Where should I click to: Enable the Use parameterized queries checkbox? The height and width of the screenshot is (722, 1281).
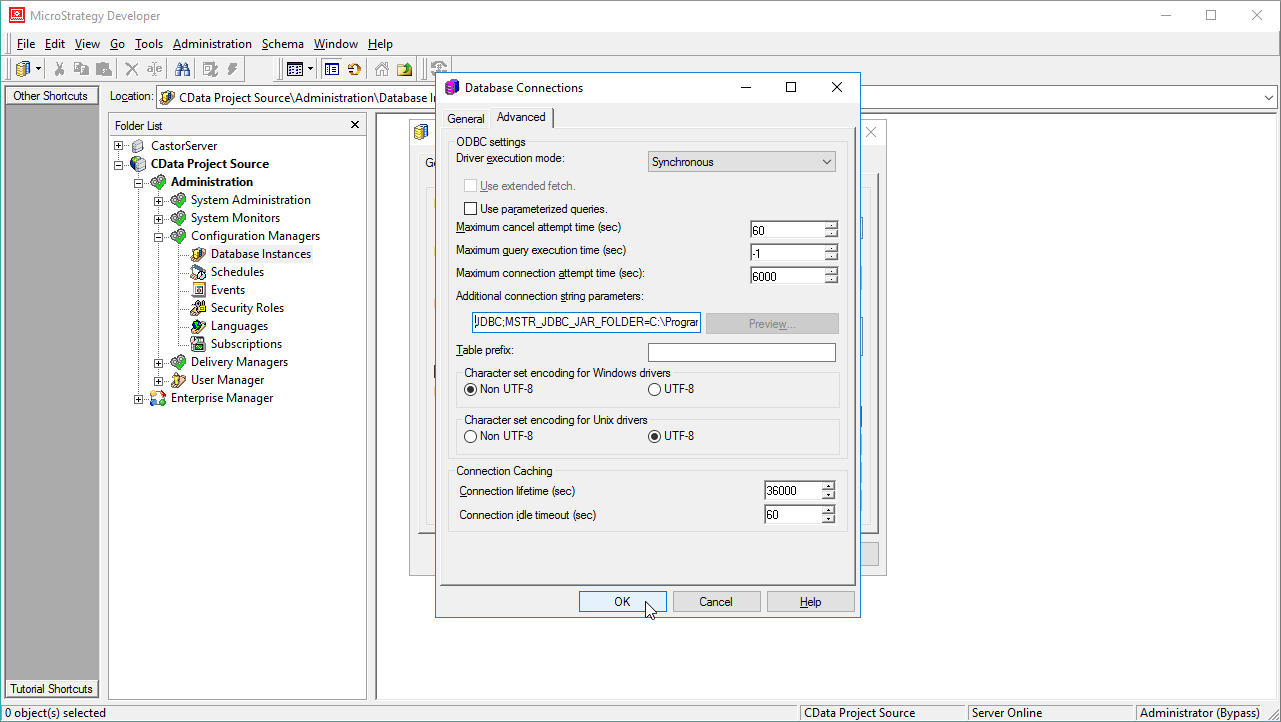[x=470, y=208]
